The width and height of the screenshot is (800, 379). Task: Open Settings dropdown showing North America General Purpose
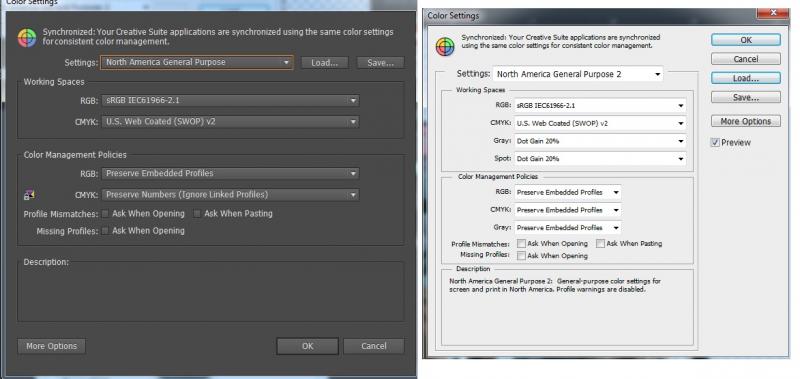click(x=196, y=63)
